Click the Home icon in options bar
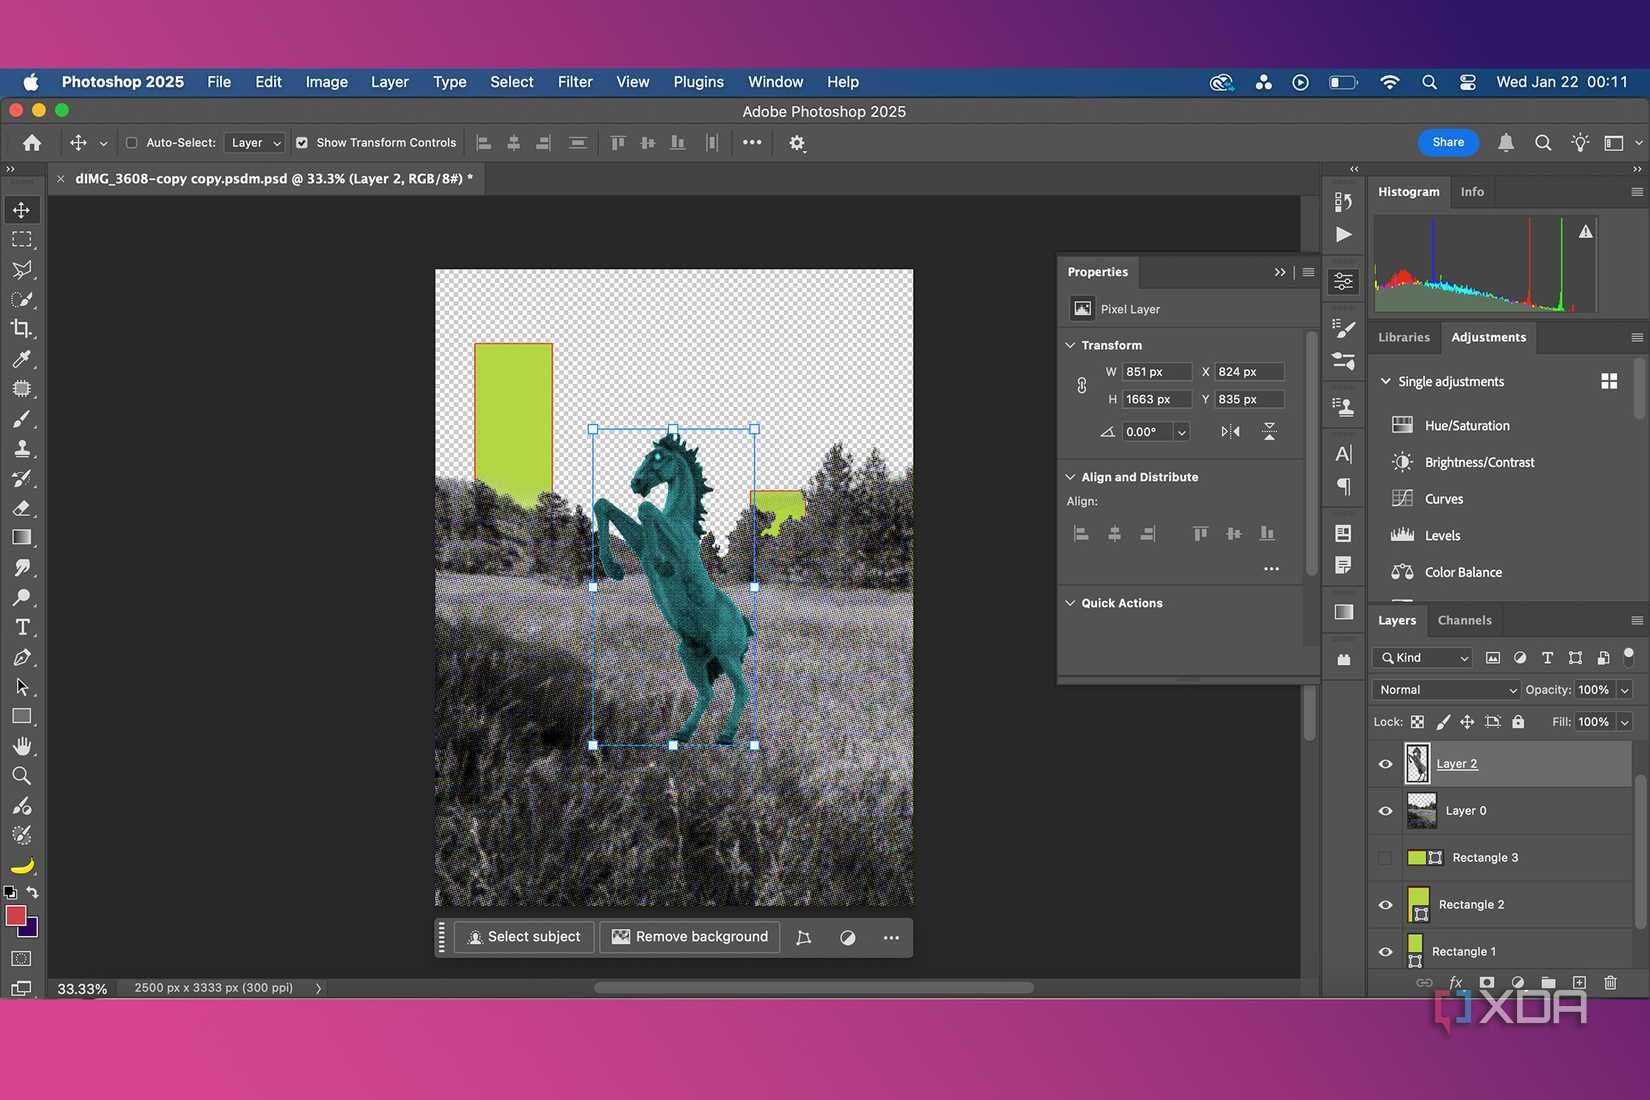The width and height of the screenshot is (1650, 1100). 32,143
